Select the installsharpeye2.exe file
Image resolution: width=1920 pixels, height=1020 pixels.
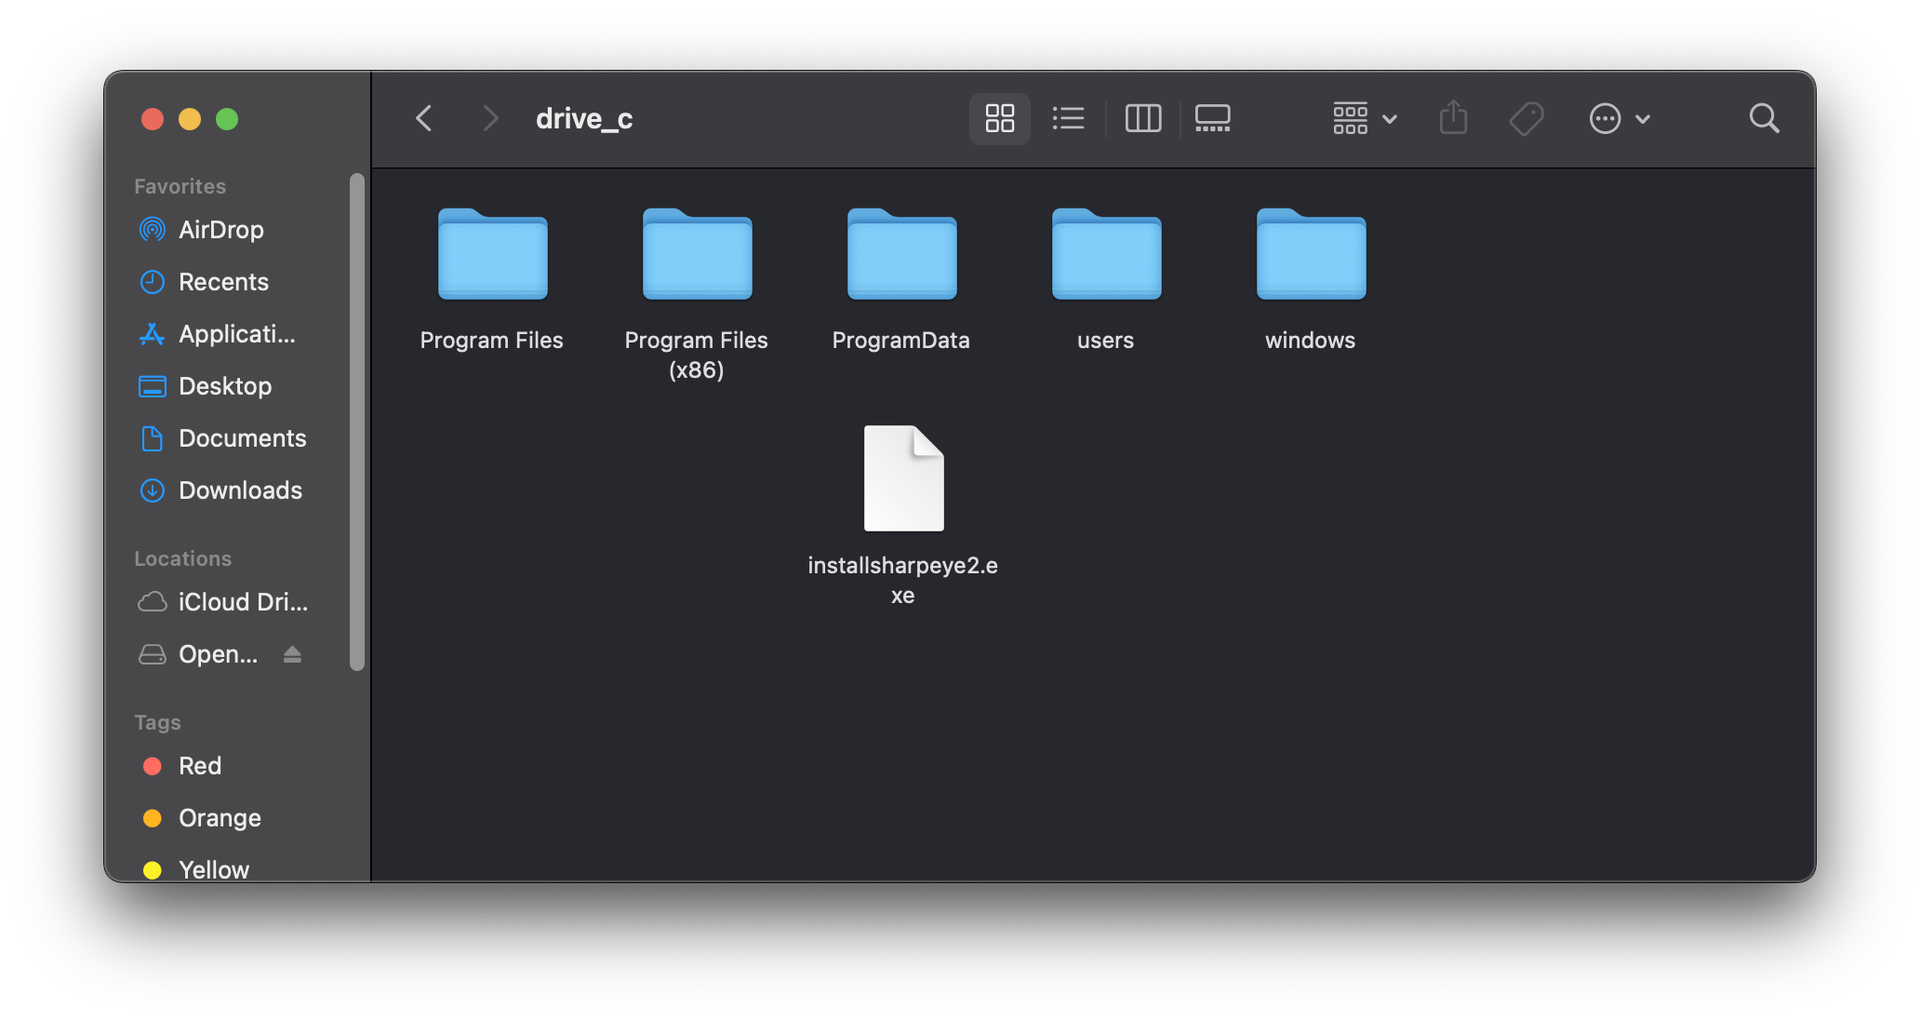pyautogui.click(x=903, y=480)
